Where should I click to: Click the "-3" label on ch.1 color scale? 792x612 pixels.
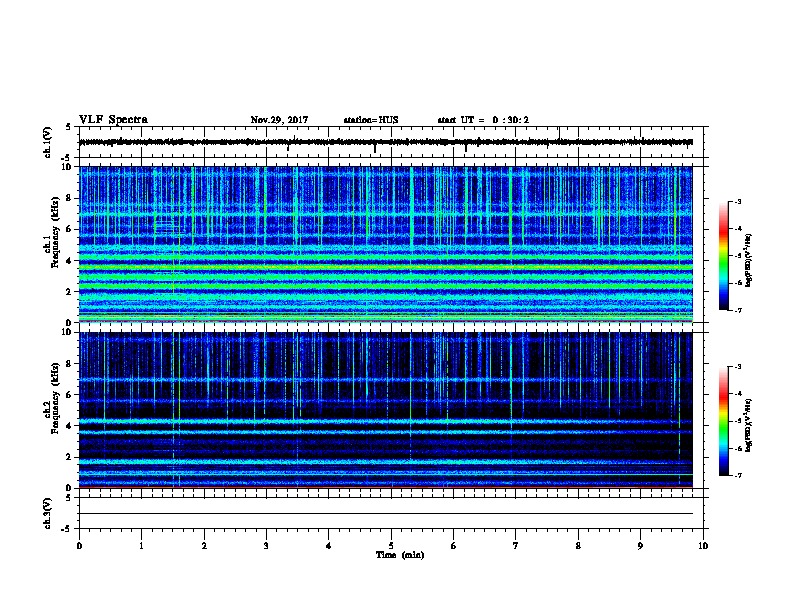[738, 201]
